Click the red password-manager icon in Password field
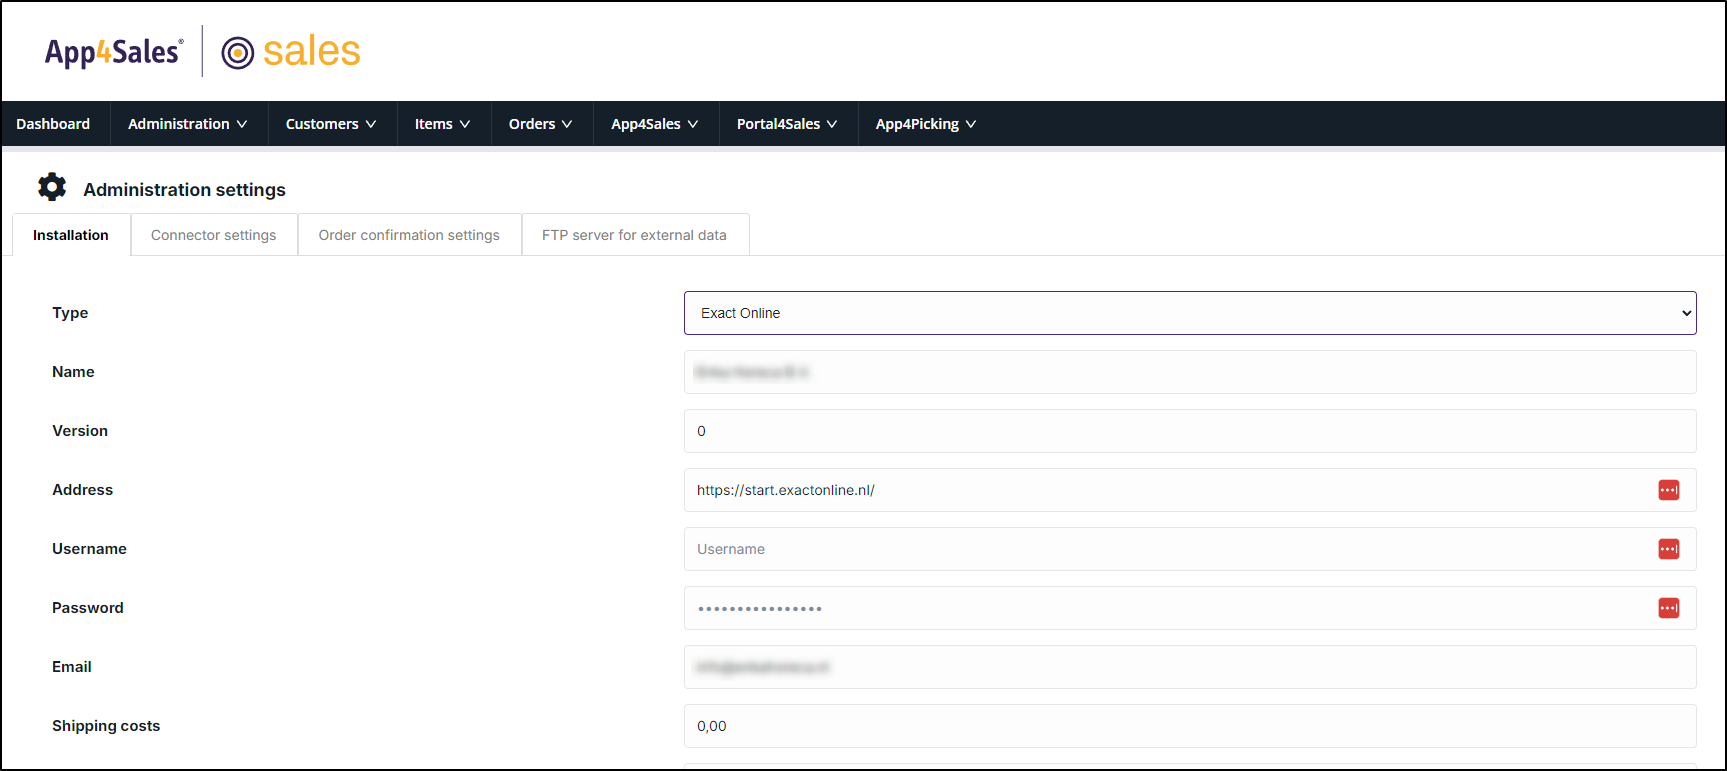This screenshot has height=771, width=1727. click(x=1669, y=608)
